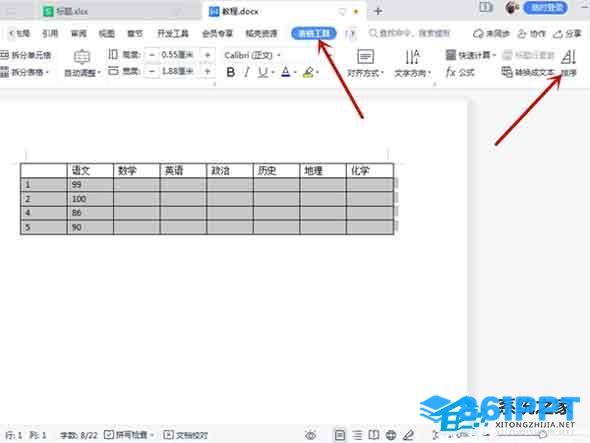Open the alignment (对齐方式) dropdown
Viewport: 590px width, 443px height.
(x=365, y=63)
